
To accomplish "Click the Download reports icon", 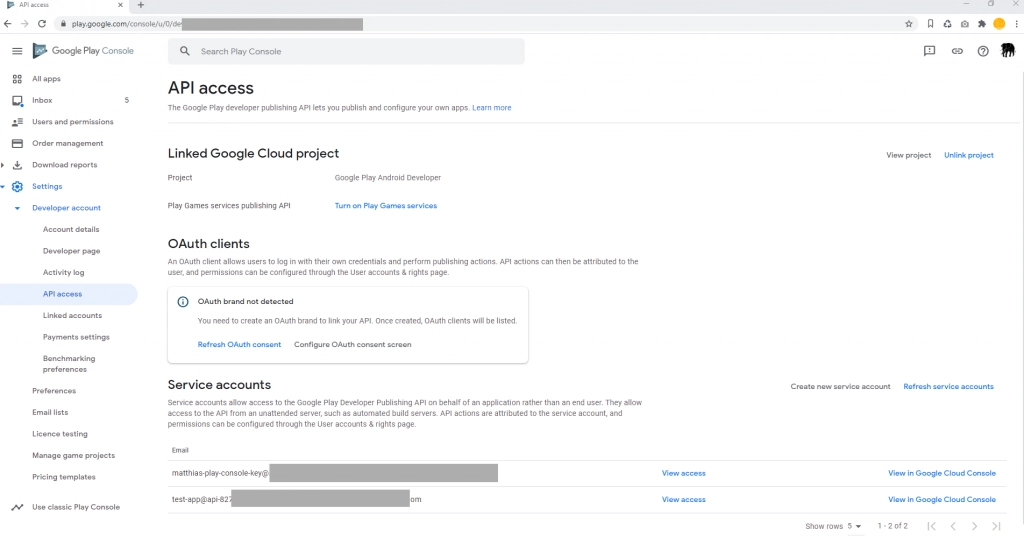I will tap(17, 165).
